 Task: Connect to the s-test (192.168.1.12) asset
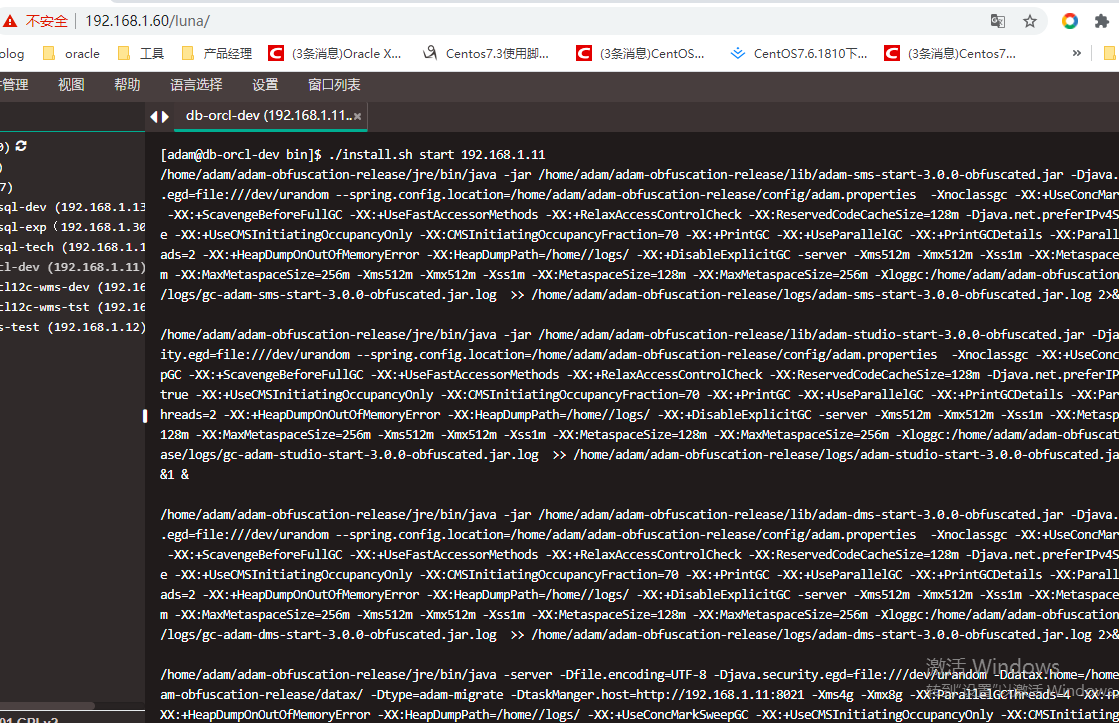(x=73, y=327)
